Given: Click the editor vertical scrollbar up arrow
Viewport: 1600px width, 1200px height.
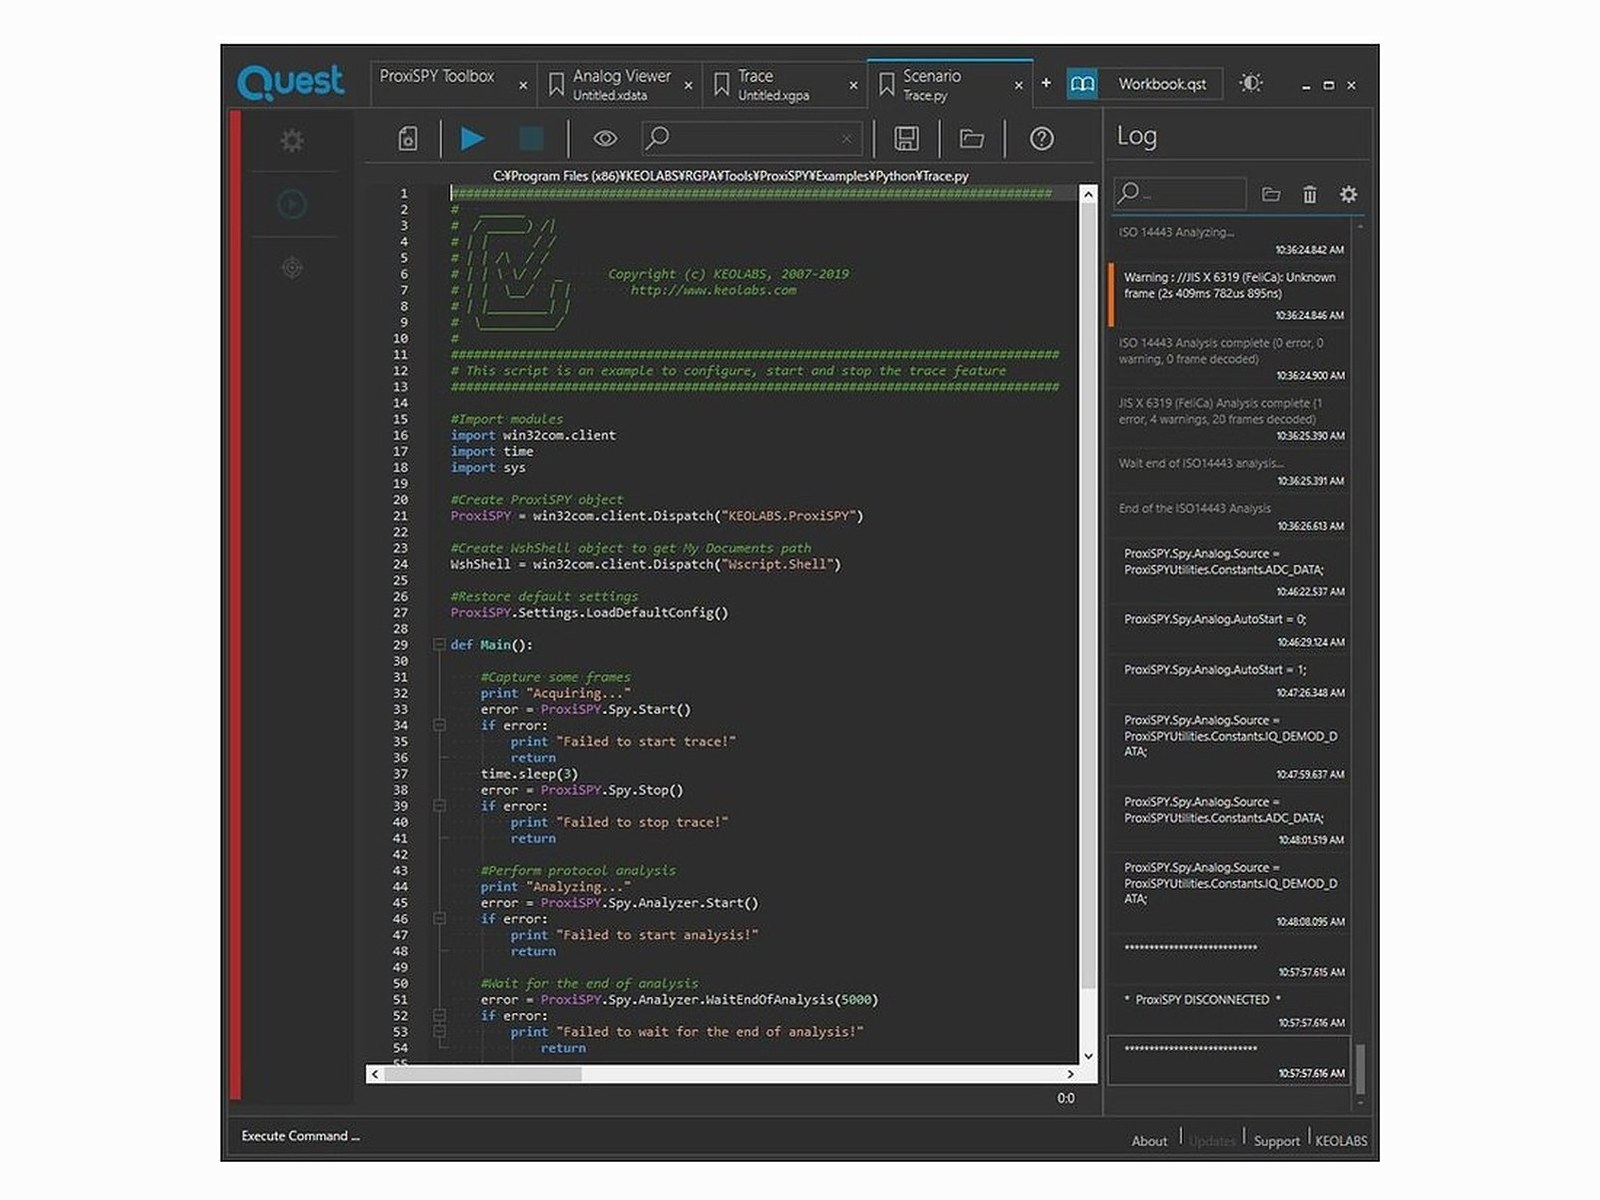Looking at the screenshot, I should point(1088,194).
